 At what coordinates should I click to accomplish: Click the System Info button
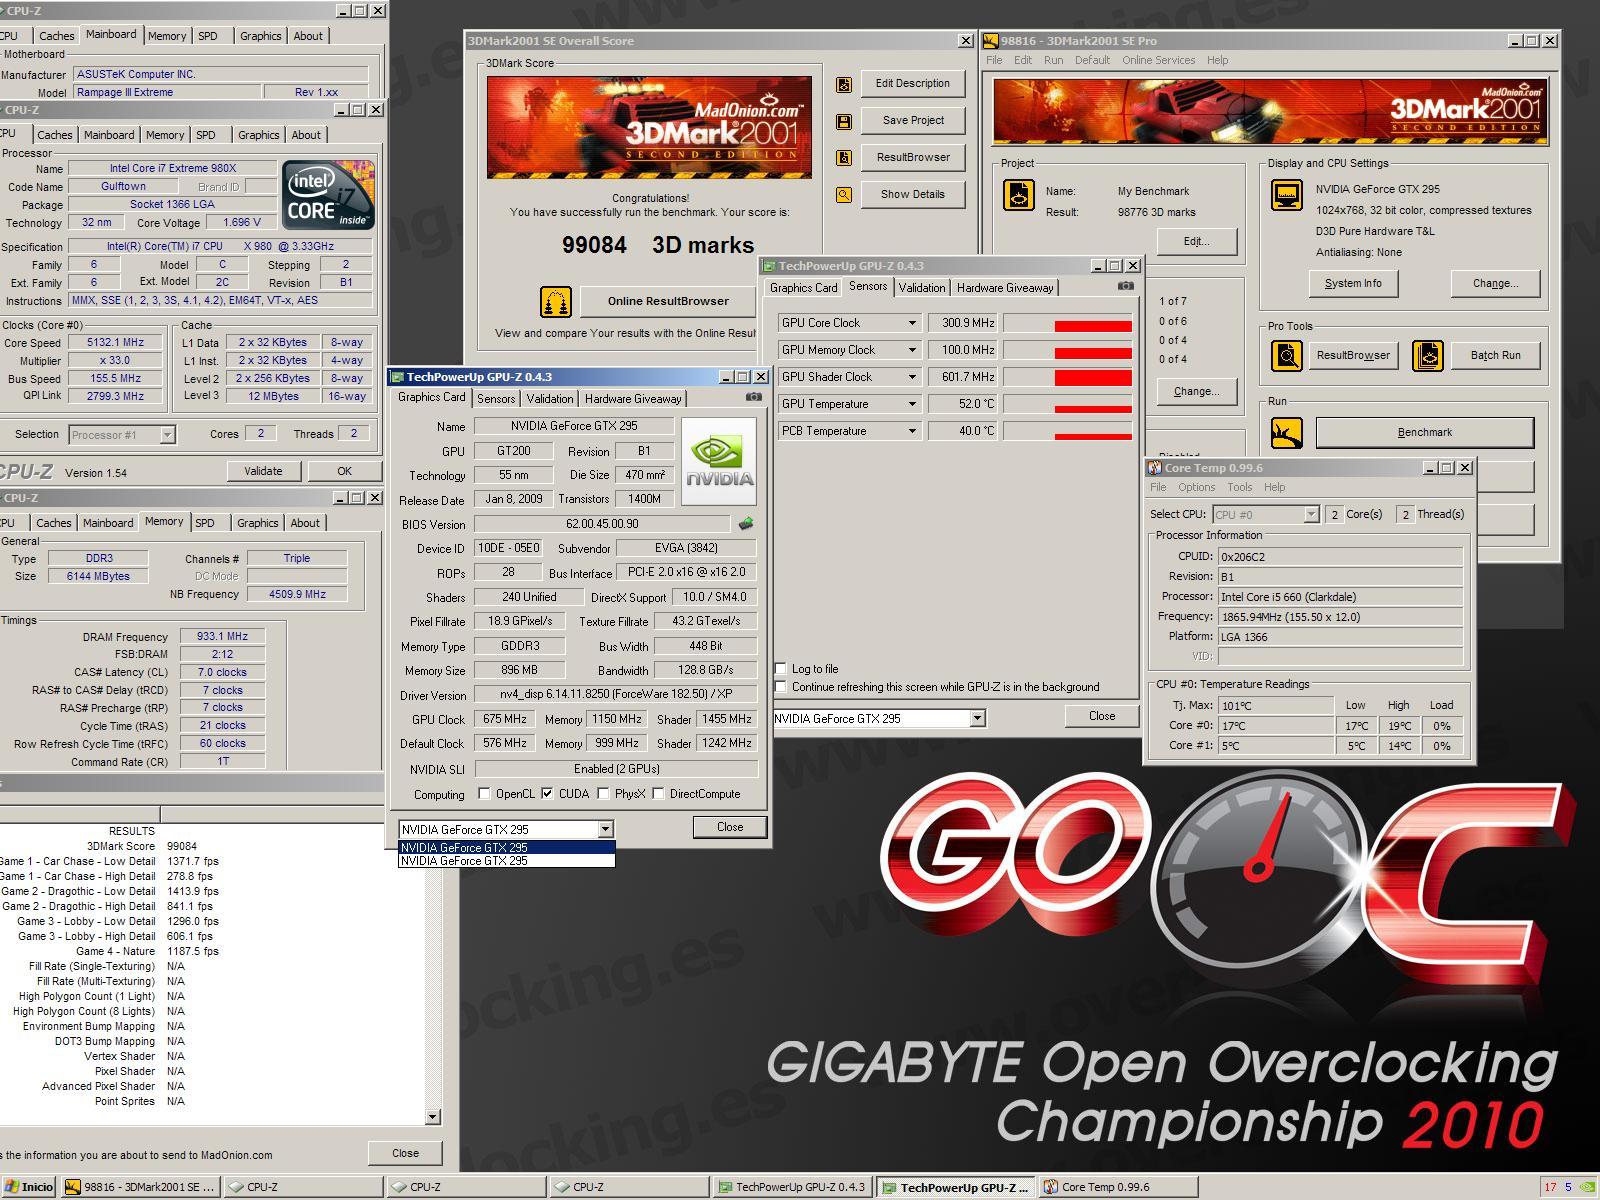(1353, 284)
